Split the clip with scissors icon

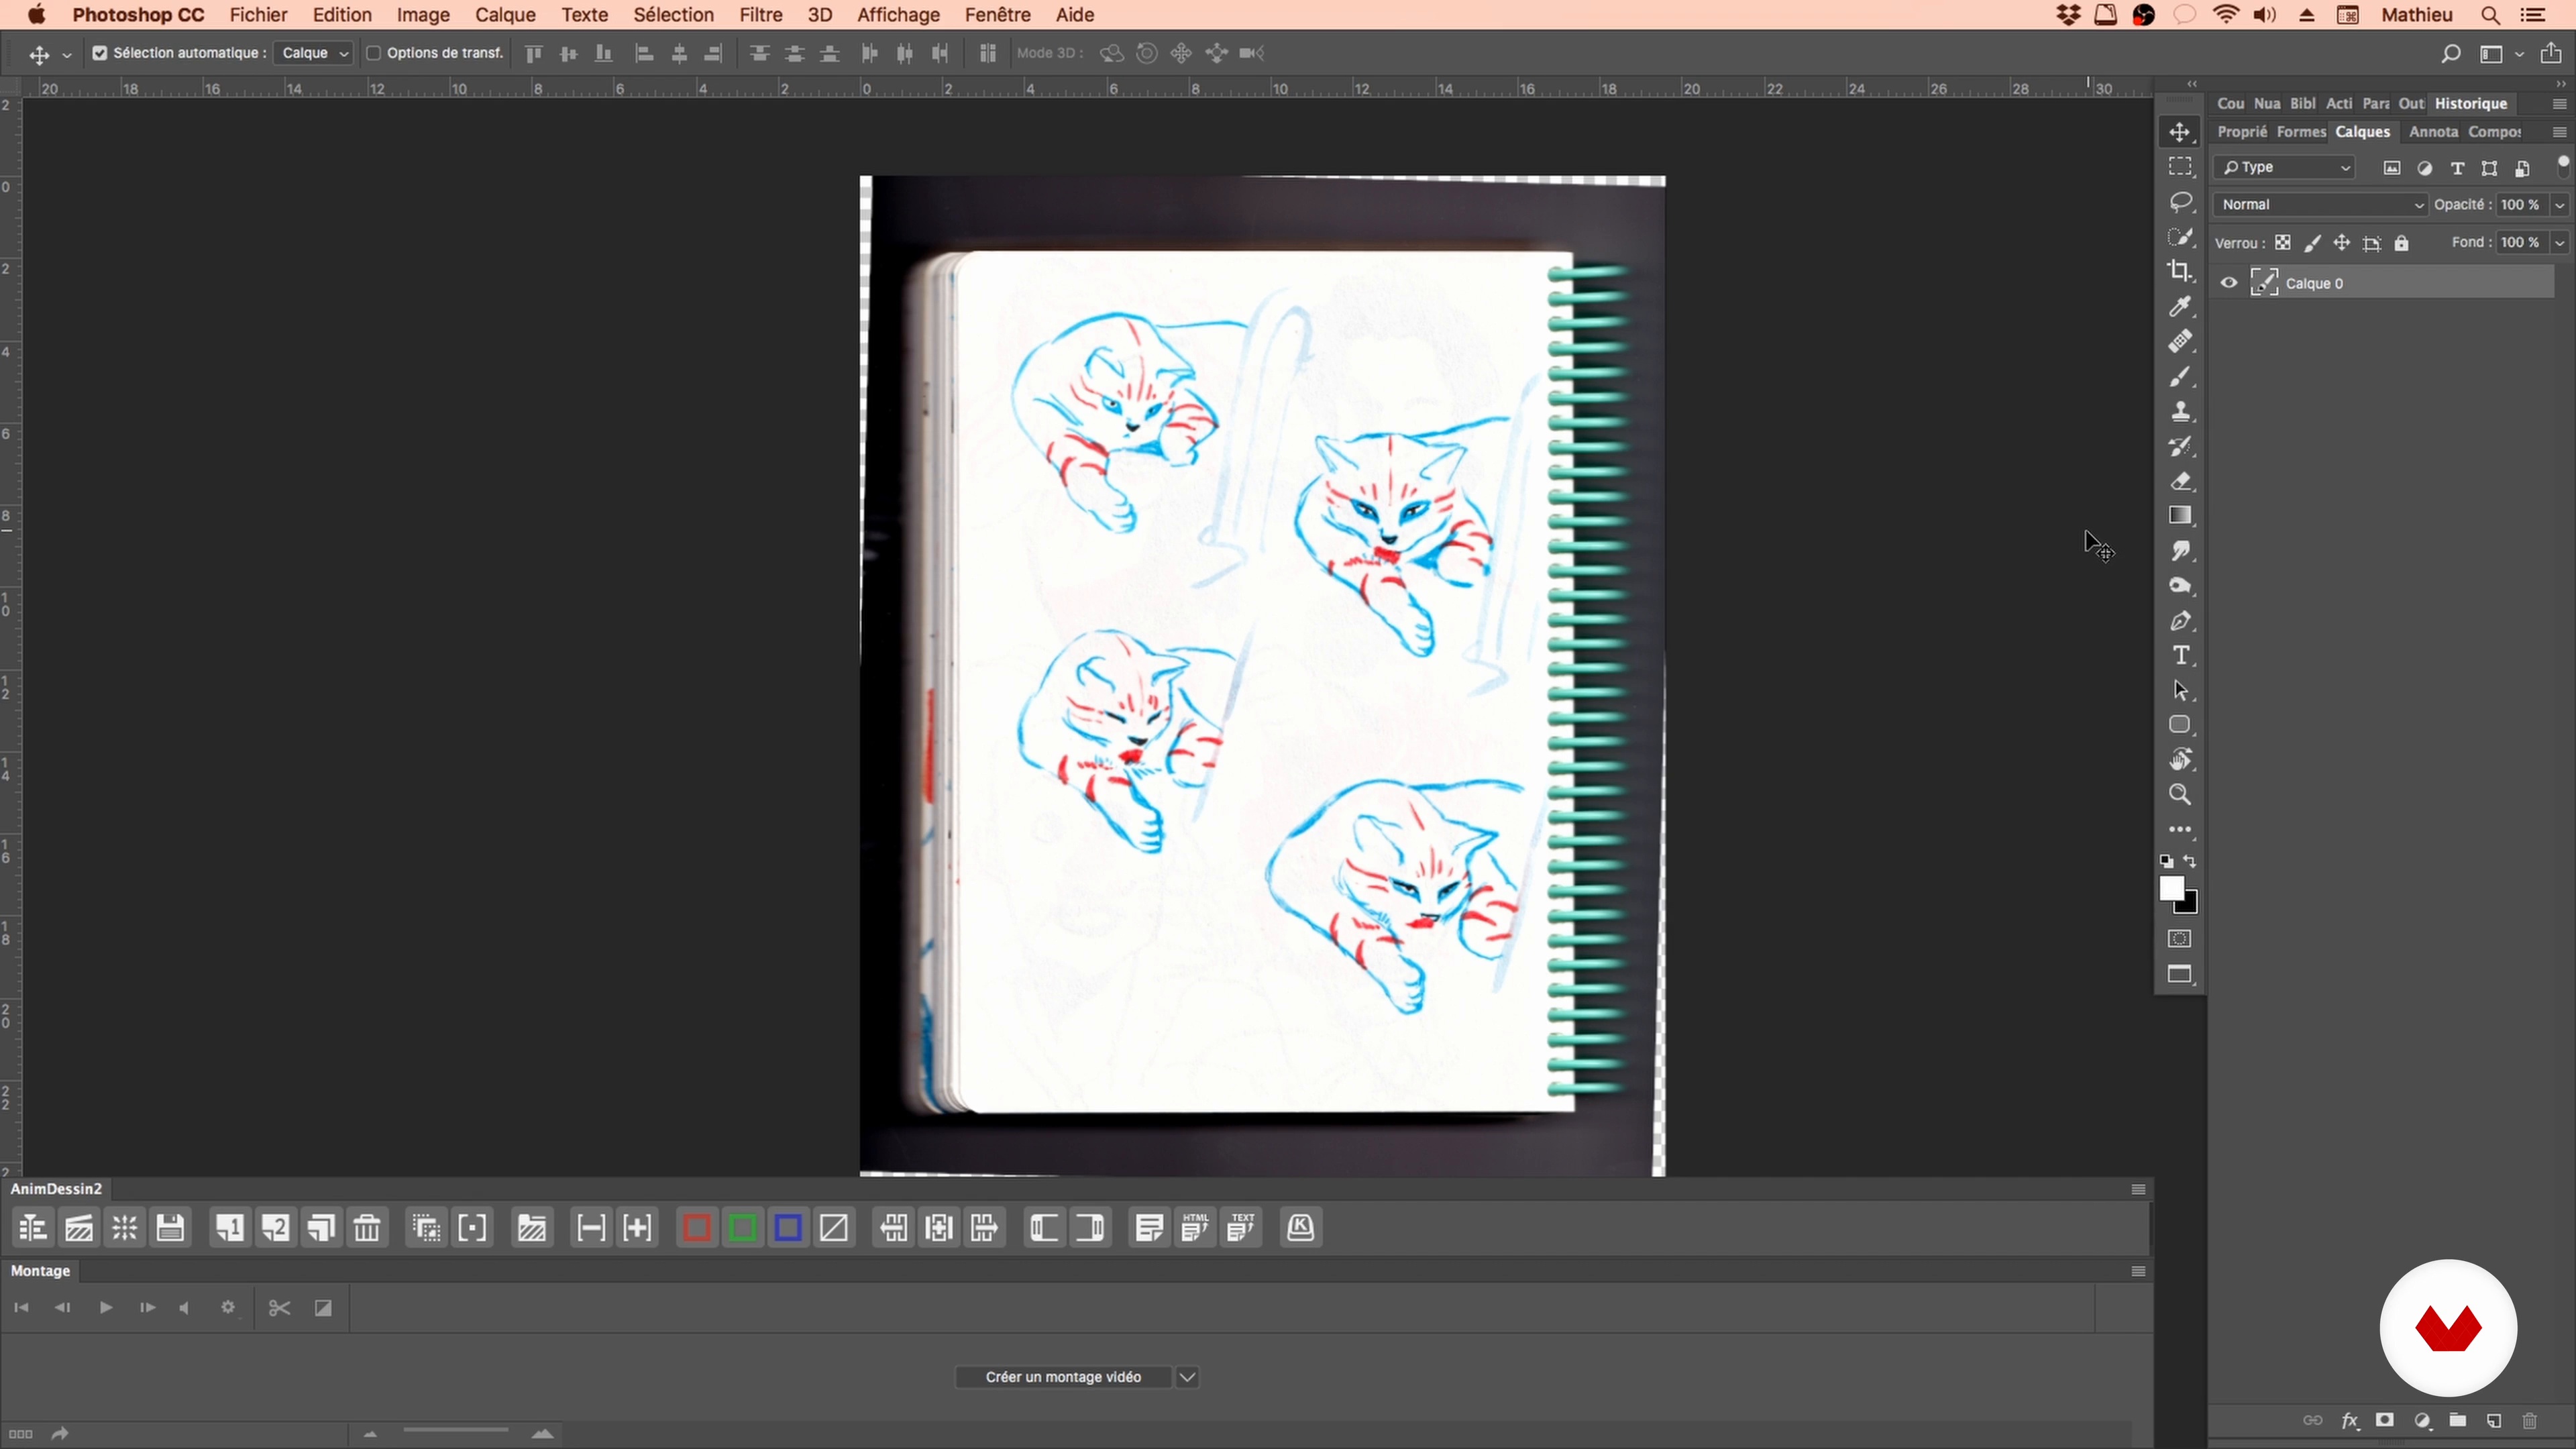[279, 1308]
